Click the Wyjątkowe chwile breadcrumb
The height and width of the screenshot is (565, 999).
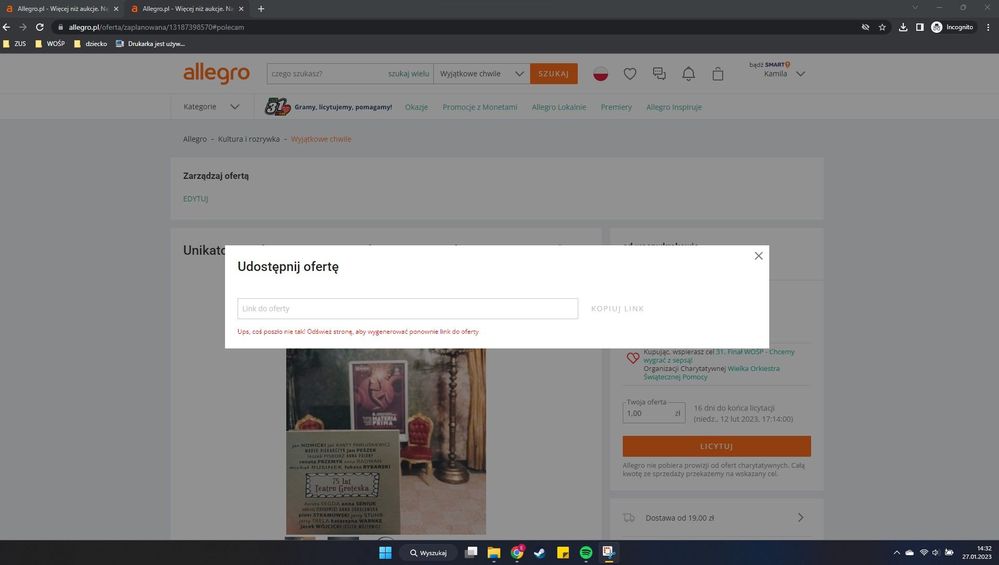pyautogui.click(x=321, y=139)
